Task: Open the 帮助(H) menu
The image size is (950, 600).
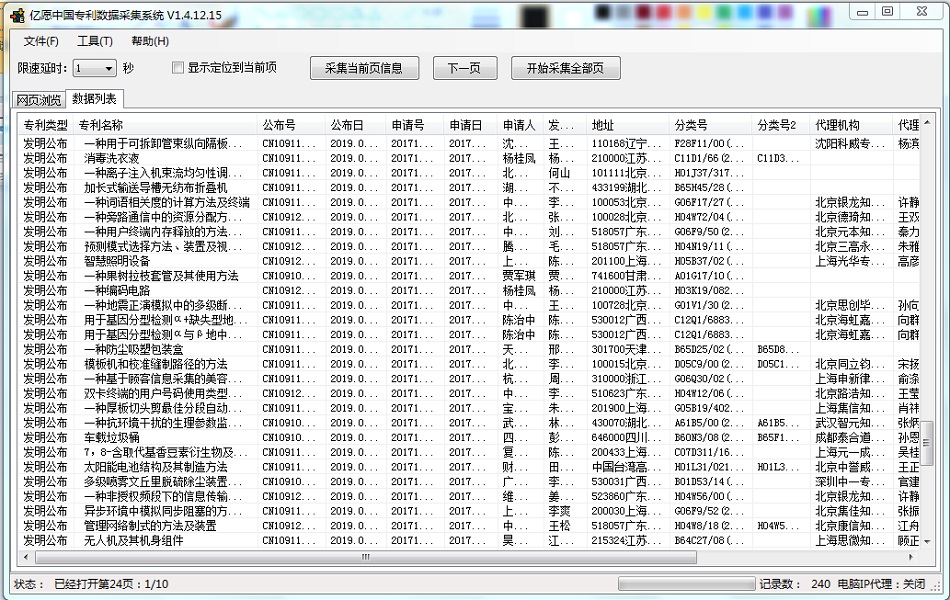Action: pos(150,41)
